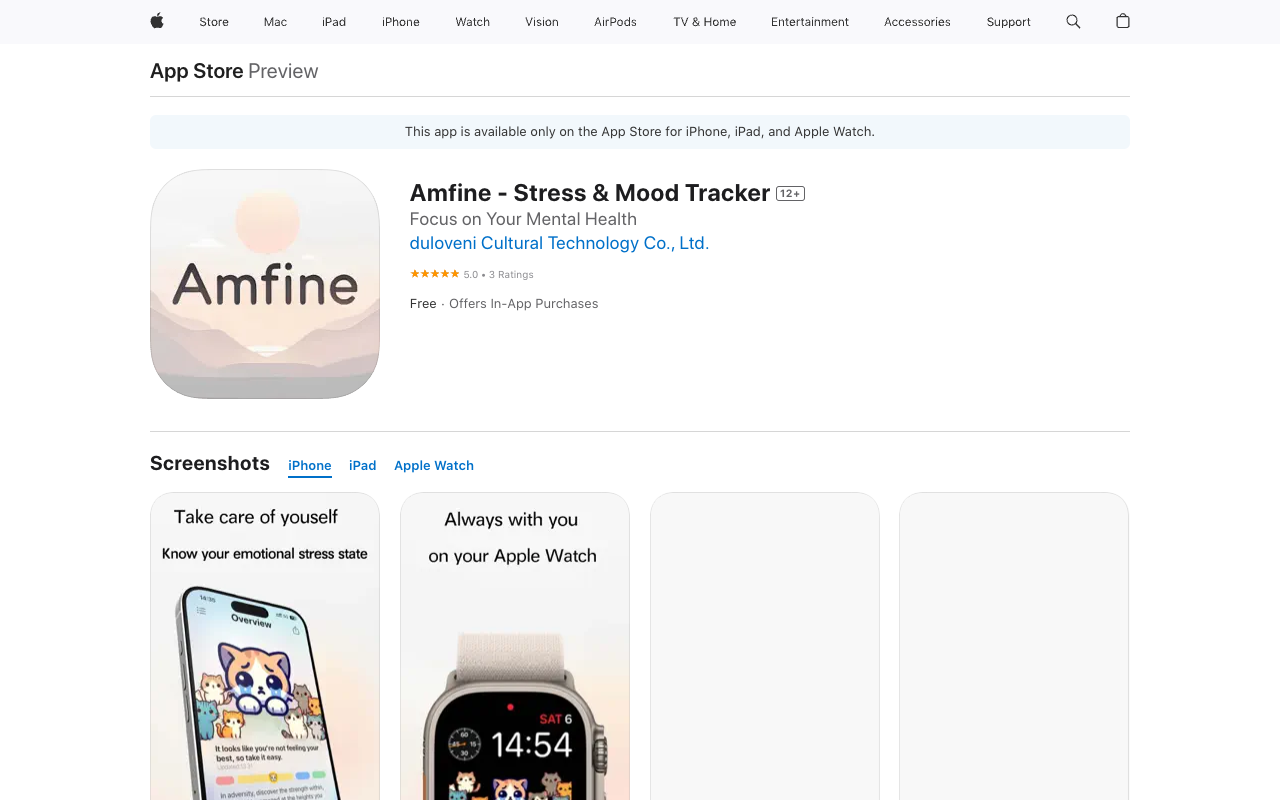
Task: Open the Take care of yourself screenshot
Action: click(265, 646)
